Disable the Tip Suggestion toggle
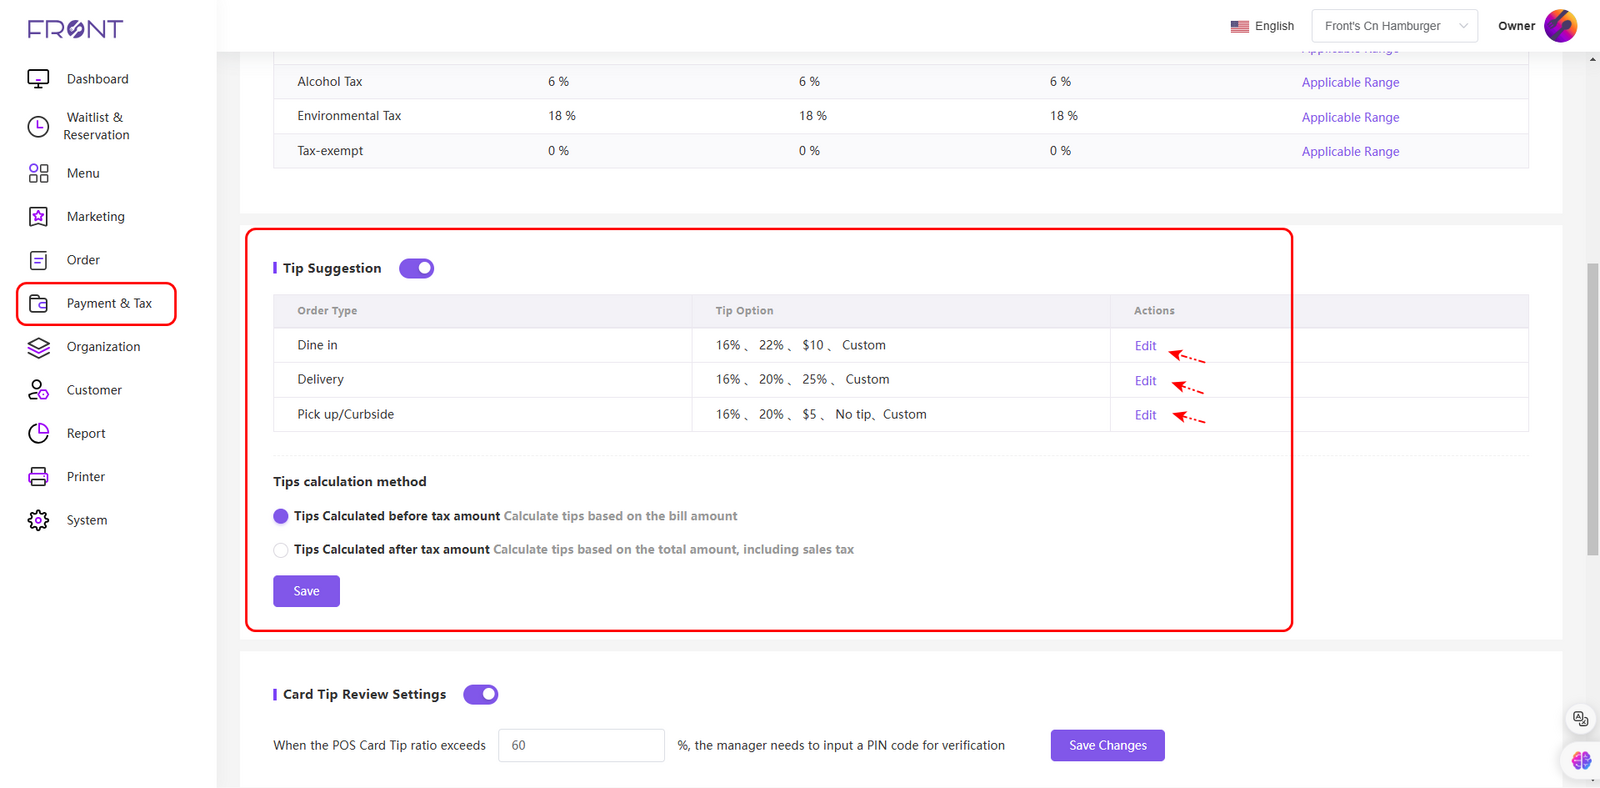The image size is (1600, 788). (x=416, y=268)
